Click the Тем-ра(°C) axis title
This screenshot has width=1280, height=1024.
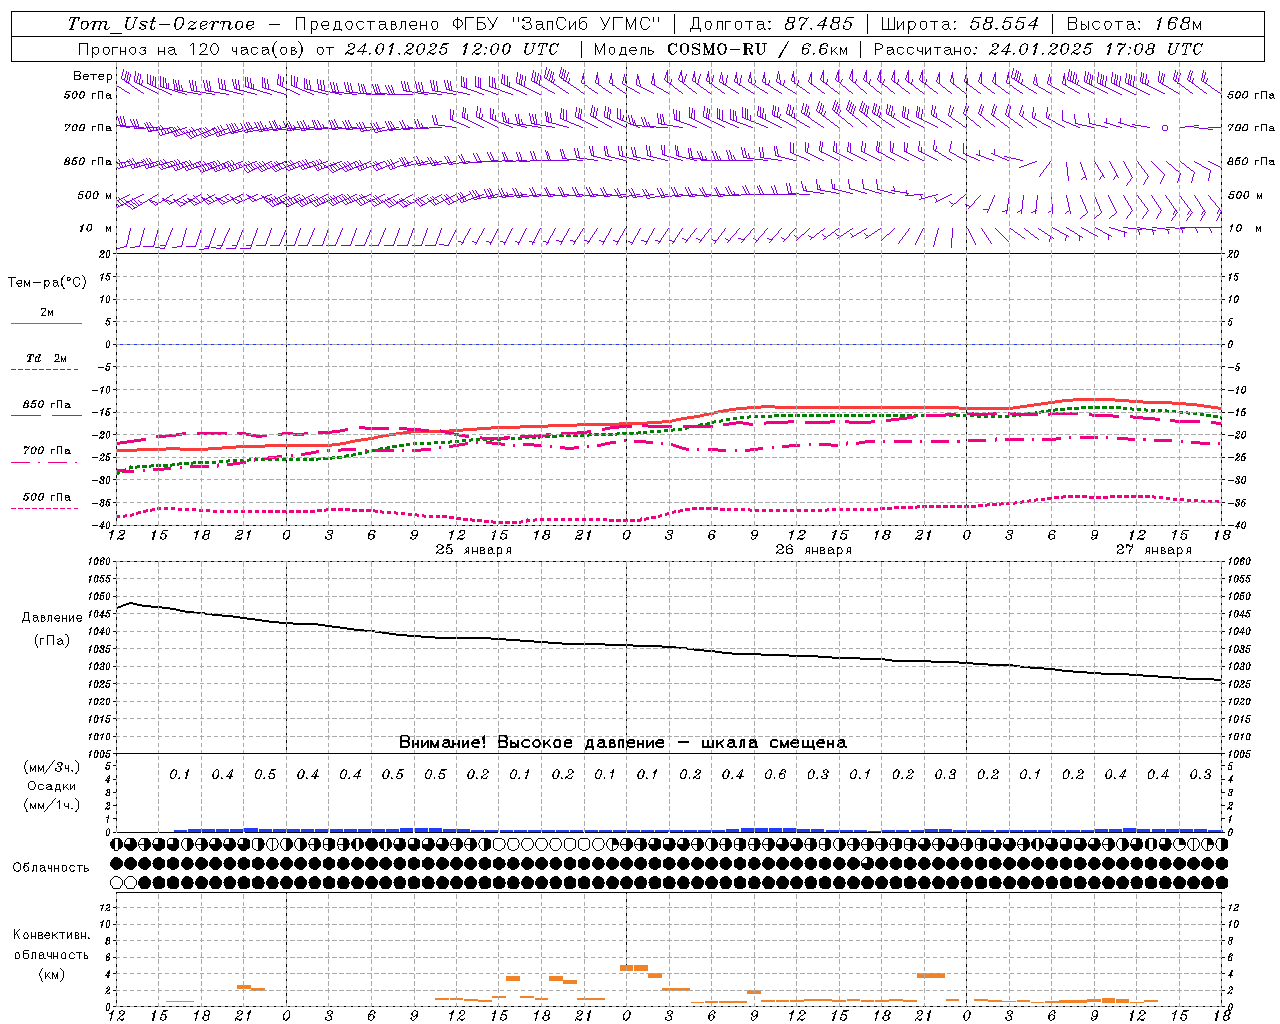[x=47, y=283]
